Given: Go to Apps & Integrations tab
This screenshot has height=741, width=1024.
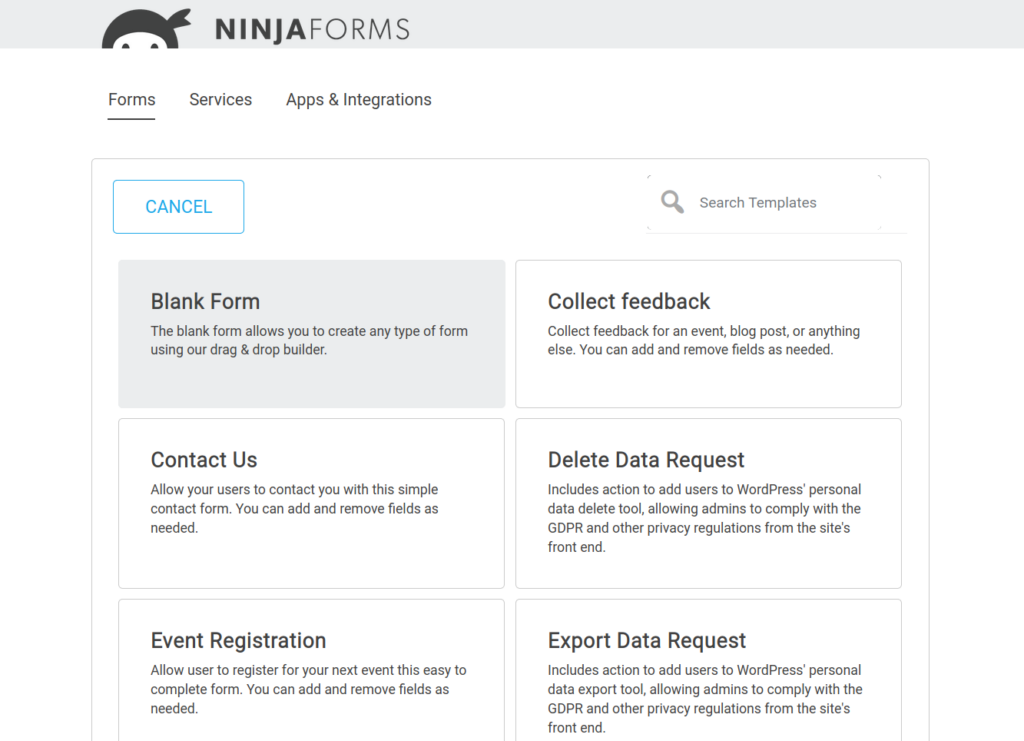Looking at the screenshot, I should [359, 100].
